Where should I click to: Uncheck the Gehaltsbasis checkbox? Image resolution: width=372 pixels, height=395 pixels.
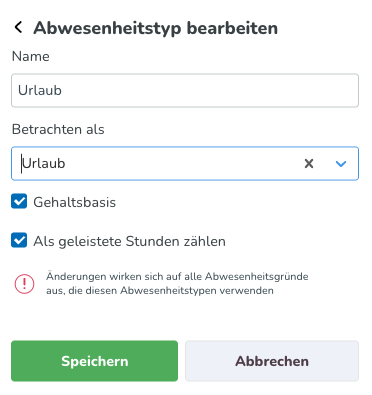click(x=19, y=202)
